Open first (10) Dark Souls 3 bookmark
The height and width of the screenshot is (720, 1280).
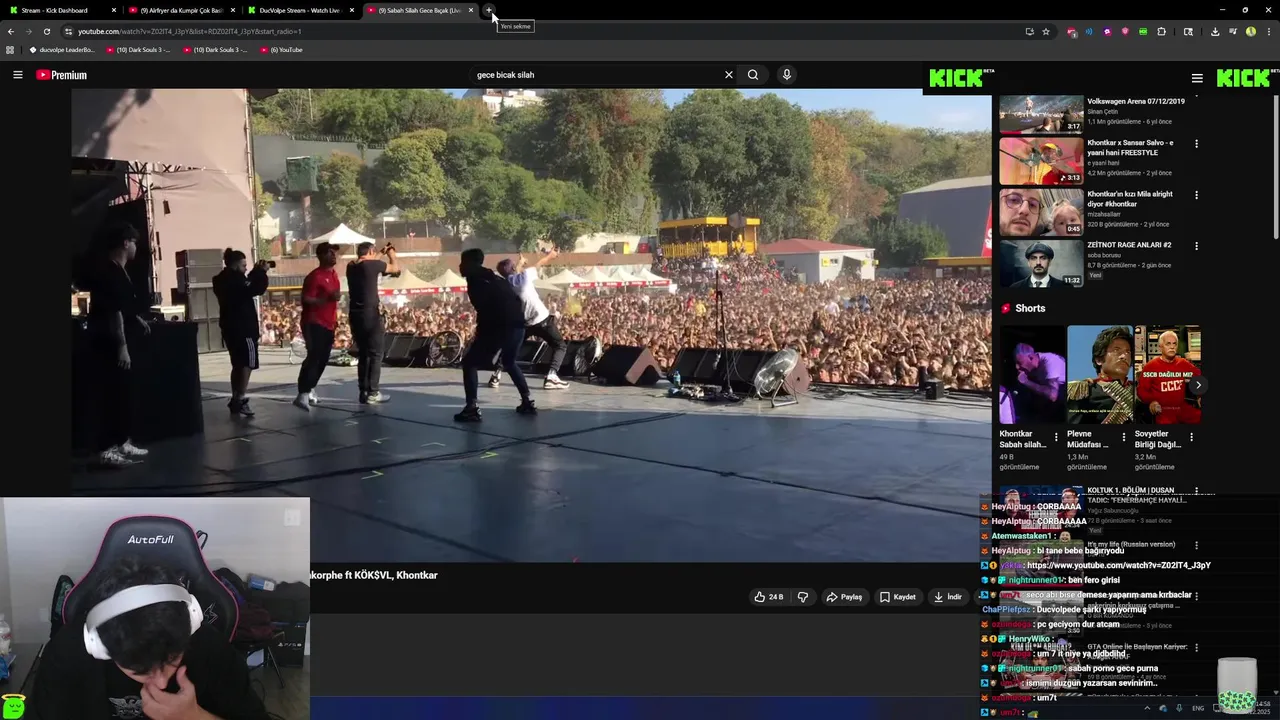tap(137, 49)
